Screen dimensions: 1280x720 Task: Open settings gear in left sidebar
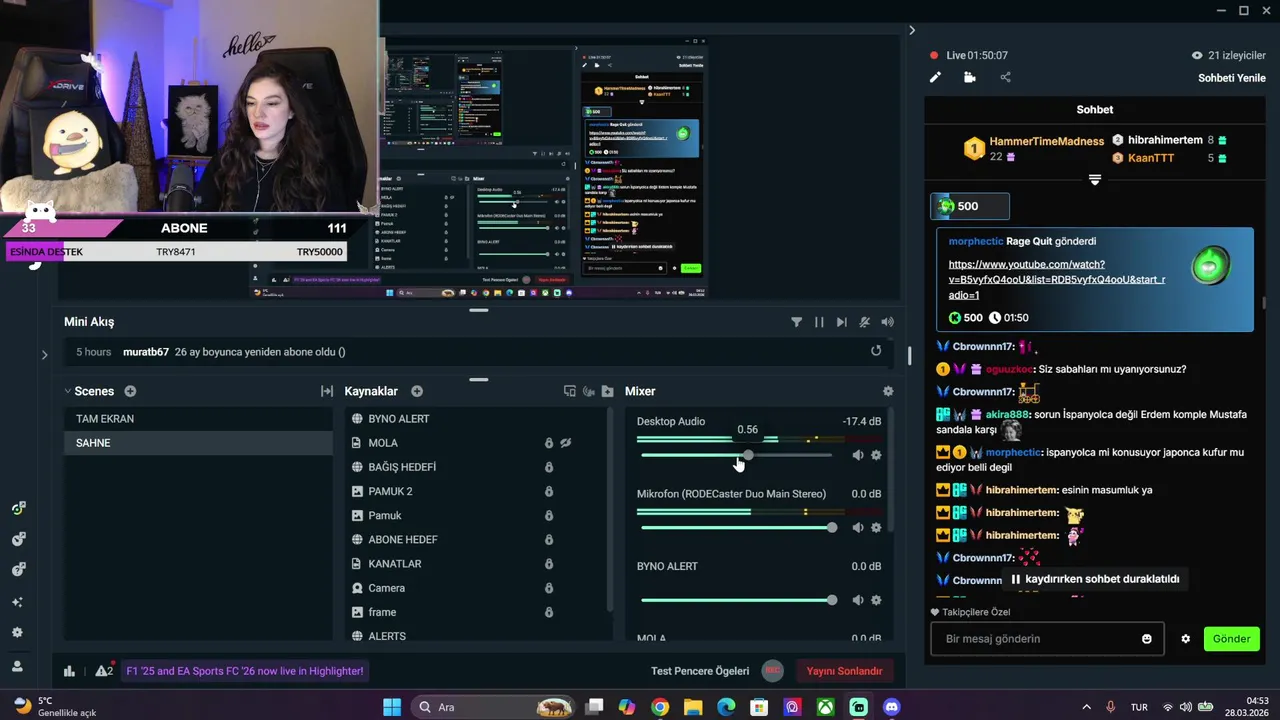[x=17, y=633]
